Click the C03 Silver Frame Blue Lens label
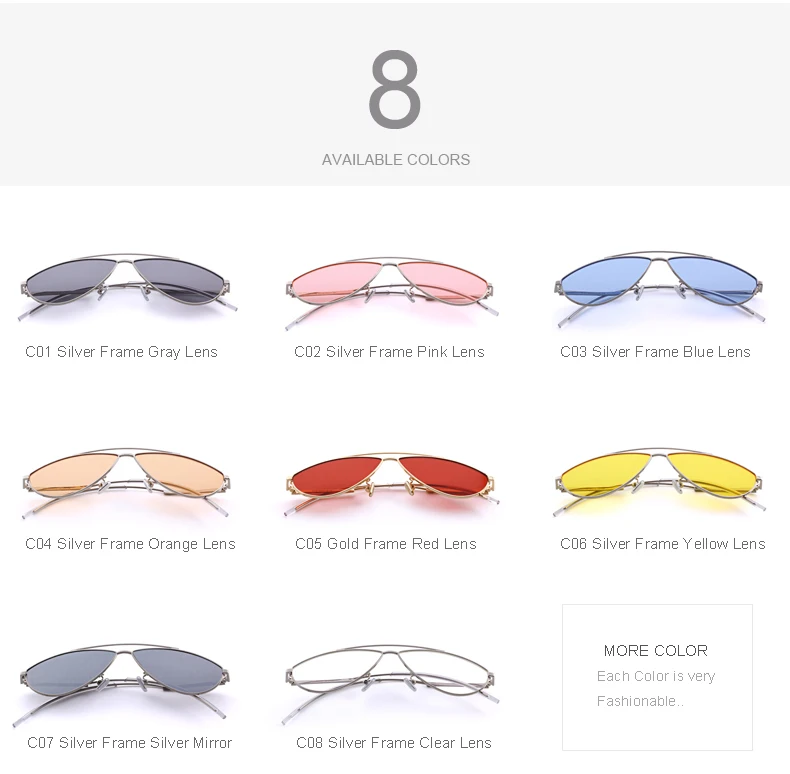Viewport: 790px width, 774px height. point(655,352)
